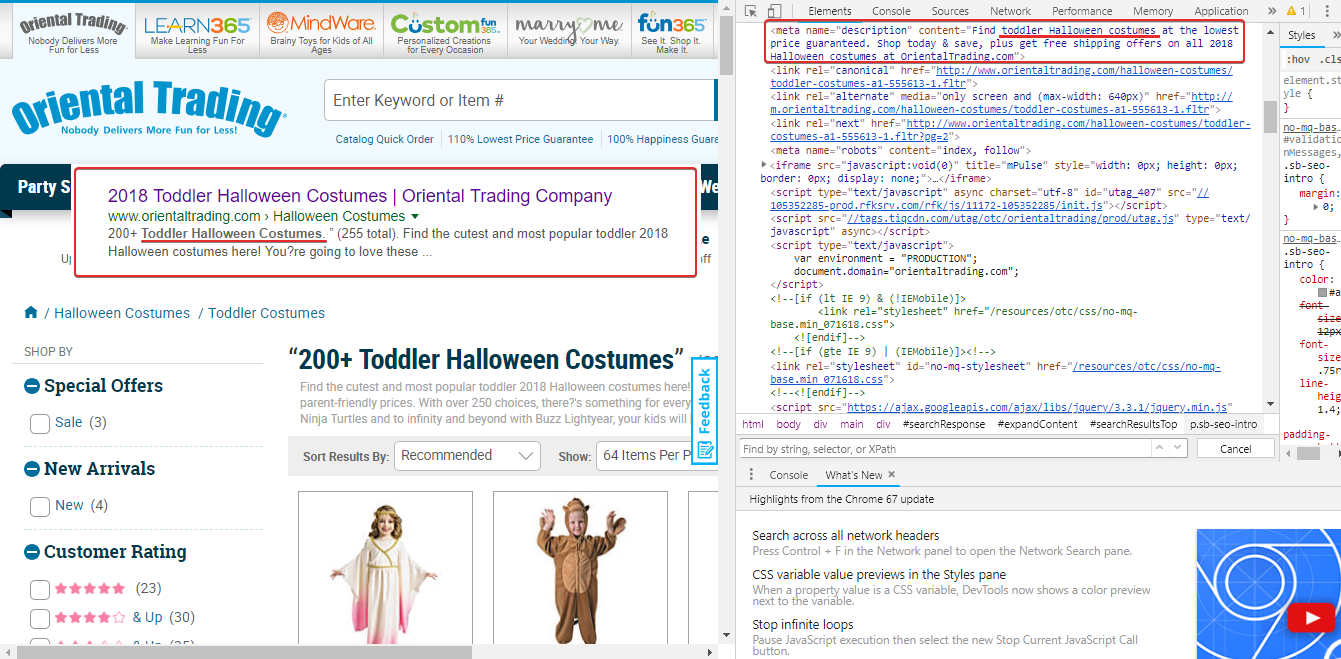This screenshot has height=659, width=1341.
Task: Open the Feedback side tab on the page
Action: tap(705, 410)
